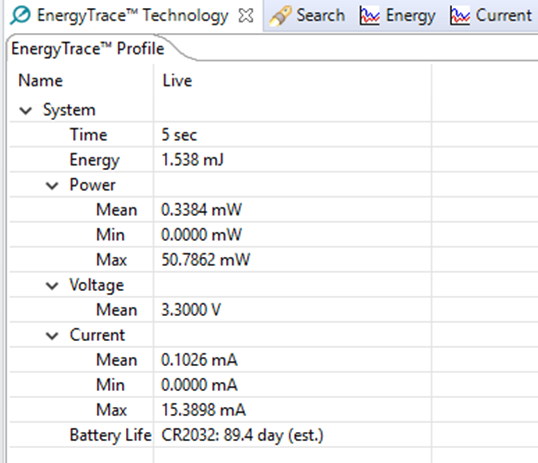Select the Power group row
Viewport: 538px width, 463px height.
pos(92,185)
